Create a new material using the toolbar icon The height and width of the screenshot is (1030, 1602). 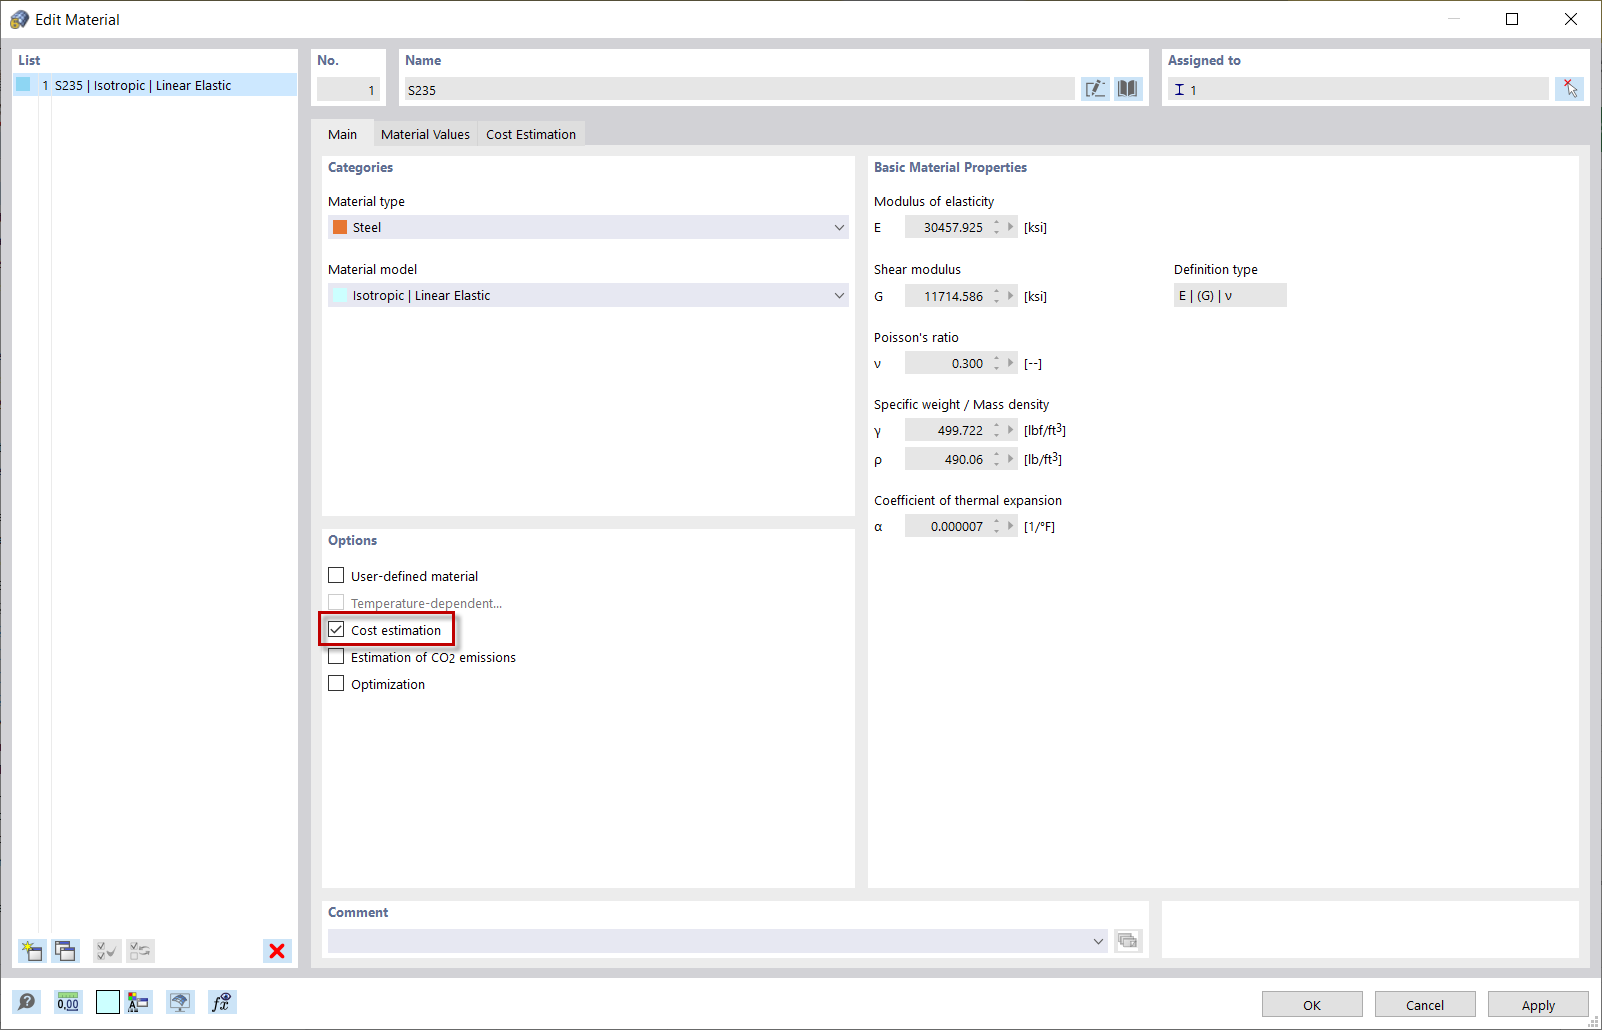click(x=31, y=951)
